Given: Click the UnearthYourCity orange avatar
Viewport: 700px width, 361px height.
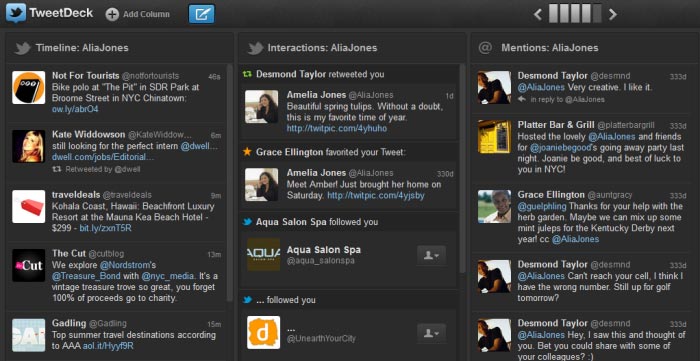Looking at the screenshot, I should coord(263,332).
